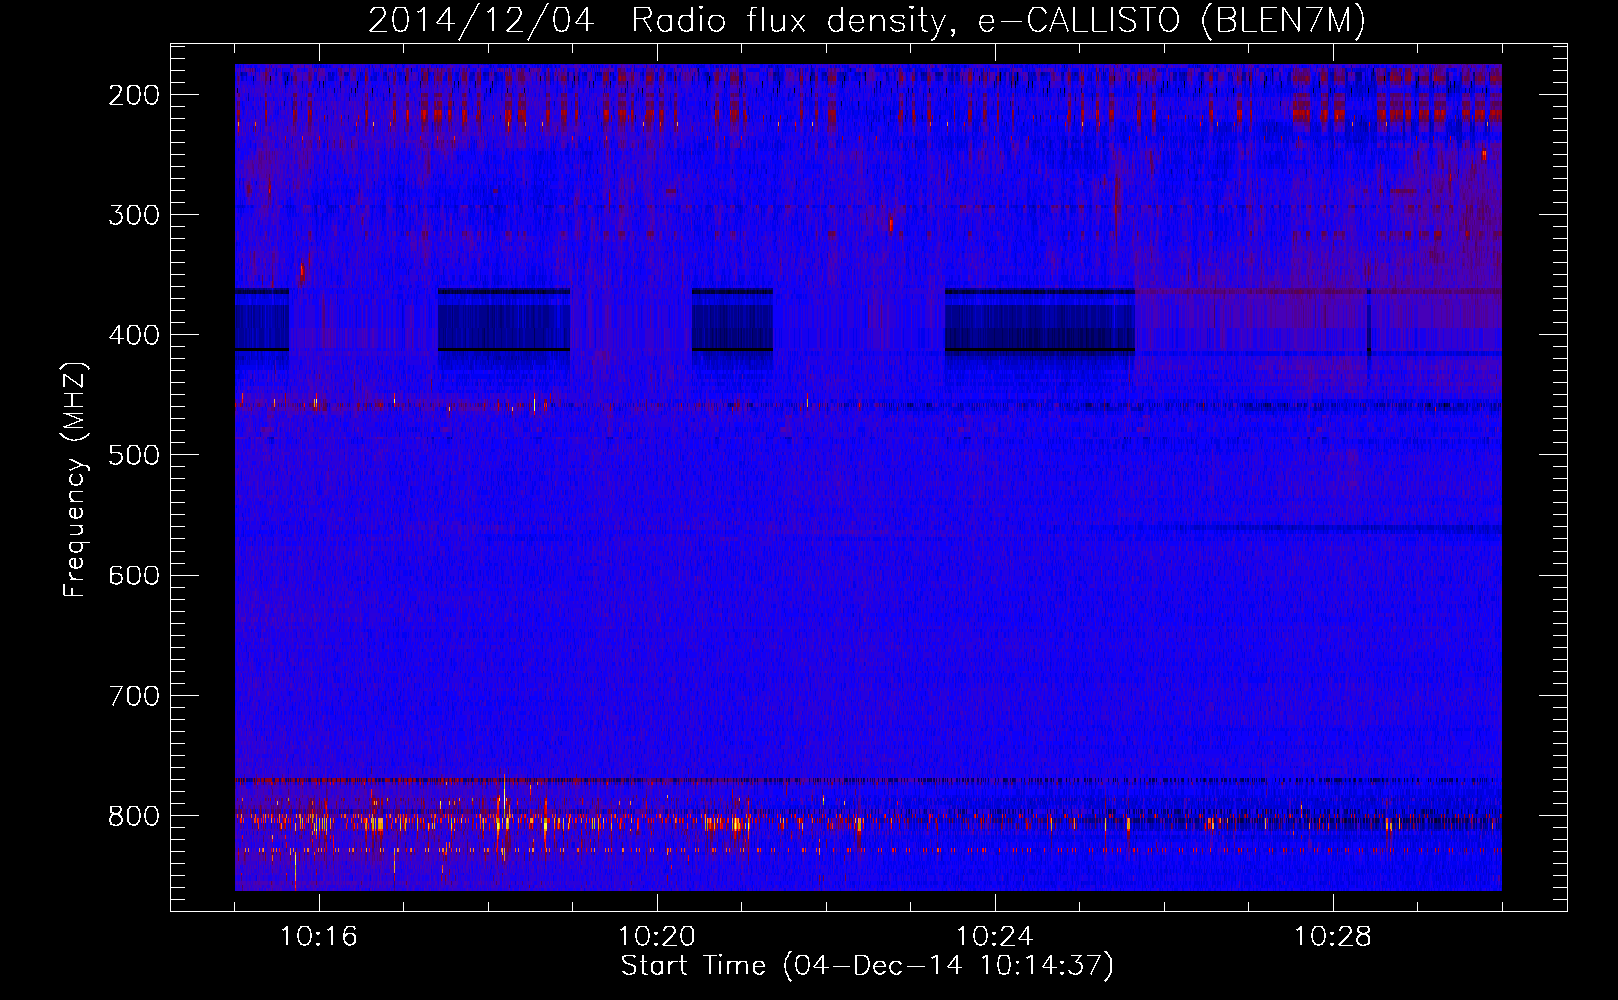
Task: Click the 'Frequency (MHZ)' axis label
Action: [x=75, y=479]
